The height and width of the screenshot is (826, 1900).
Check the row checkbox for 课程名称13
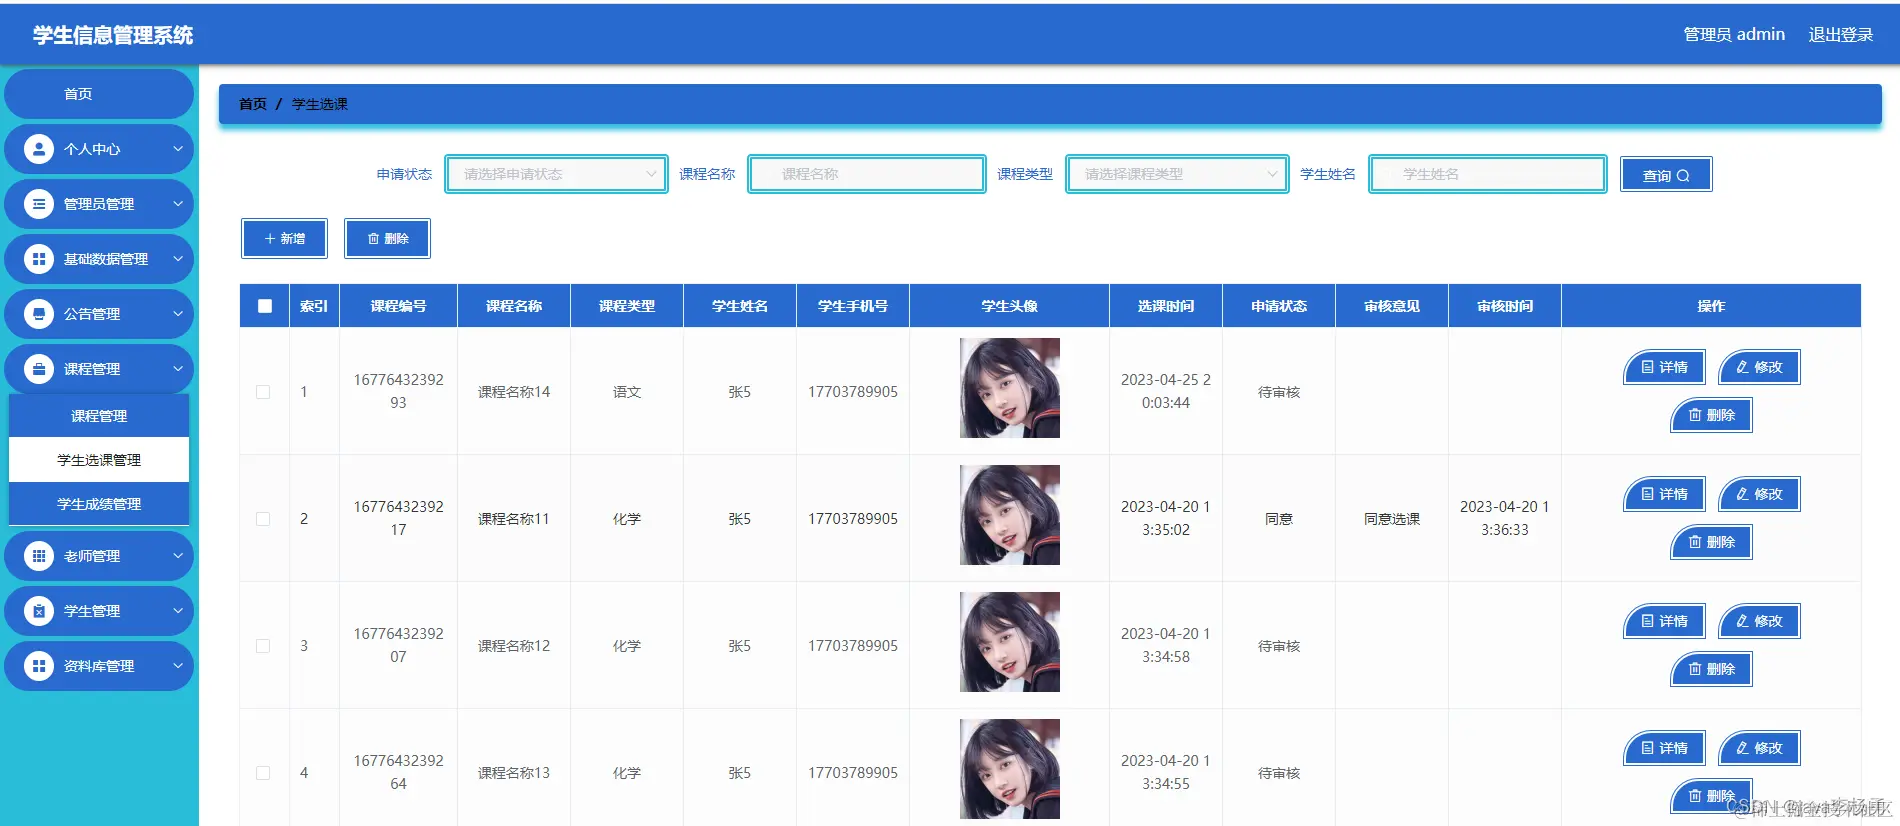click(263, 773)
